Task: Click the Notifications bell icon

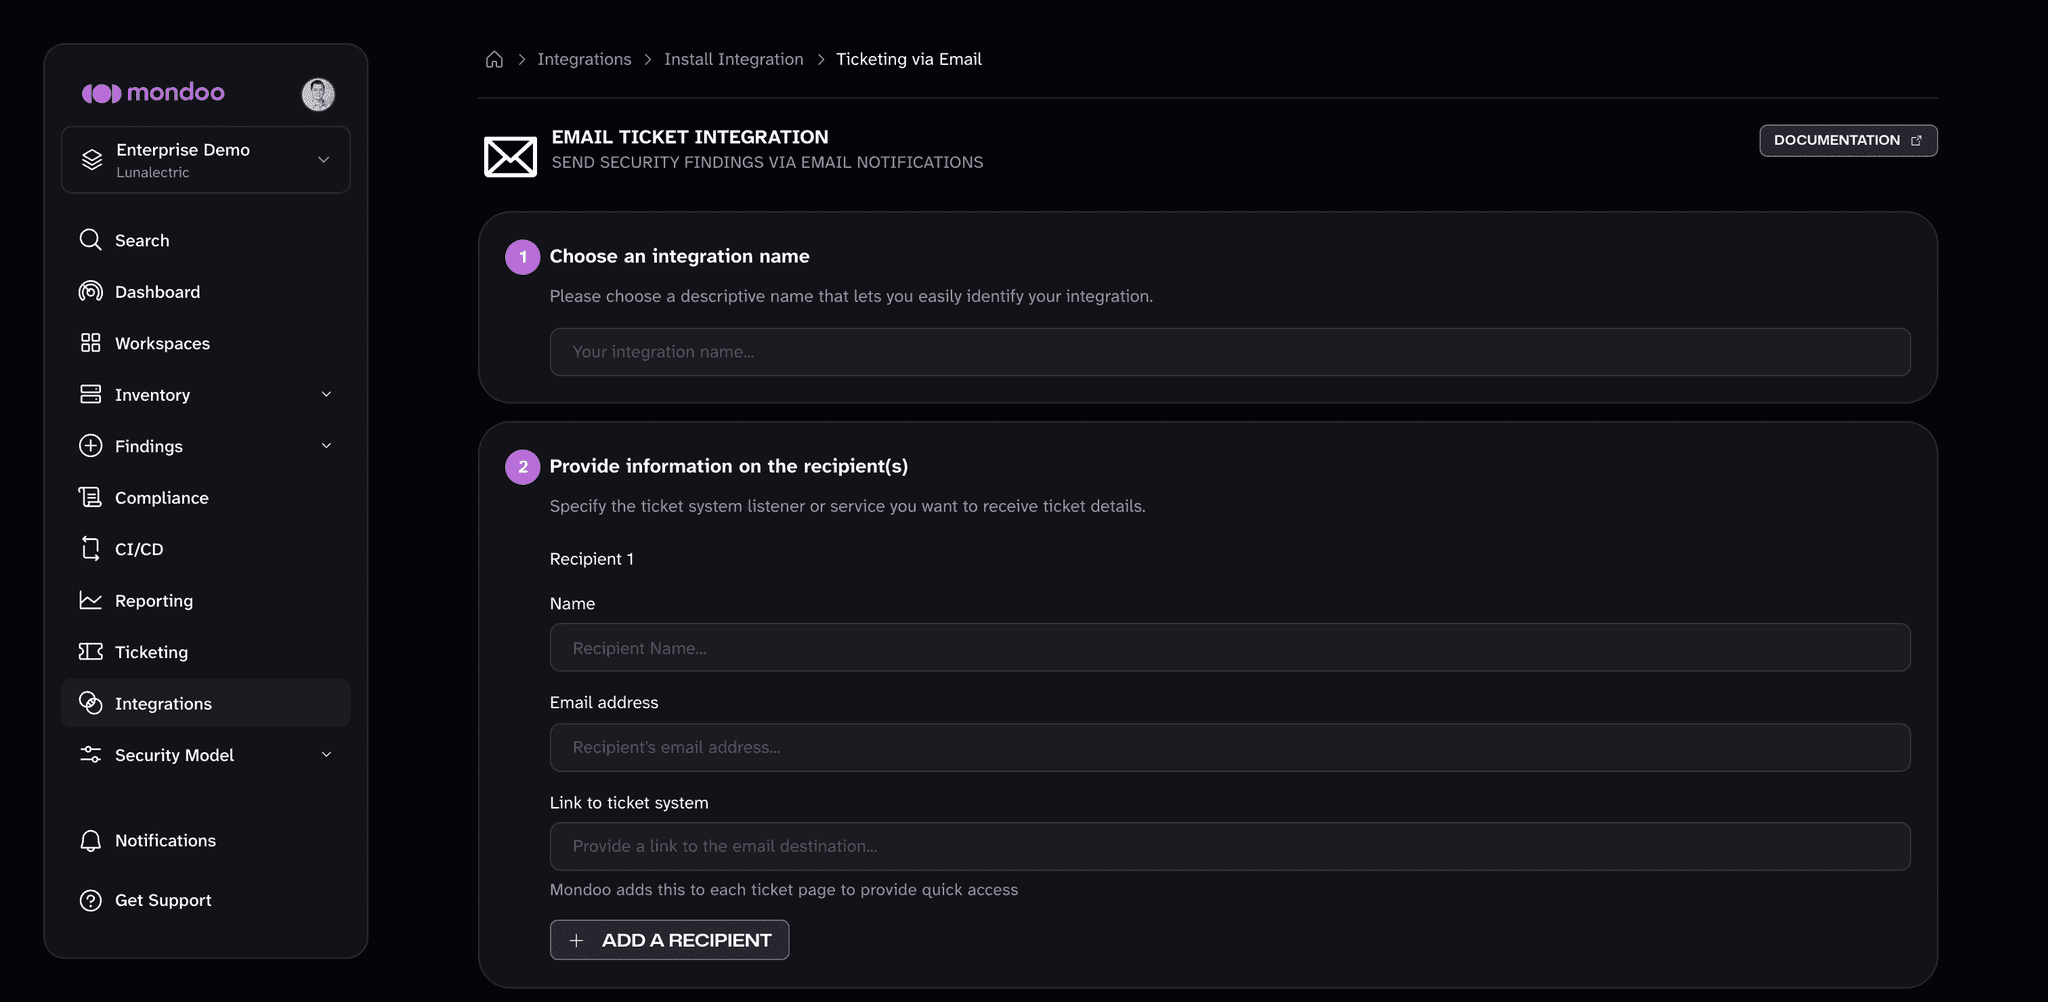Action: coord(90,841)
